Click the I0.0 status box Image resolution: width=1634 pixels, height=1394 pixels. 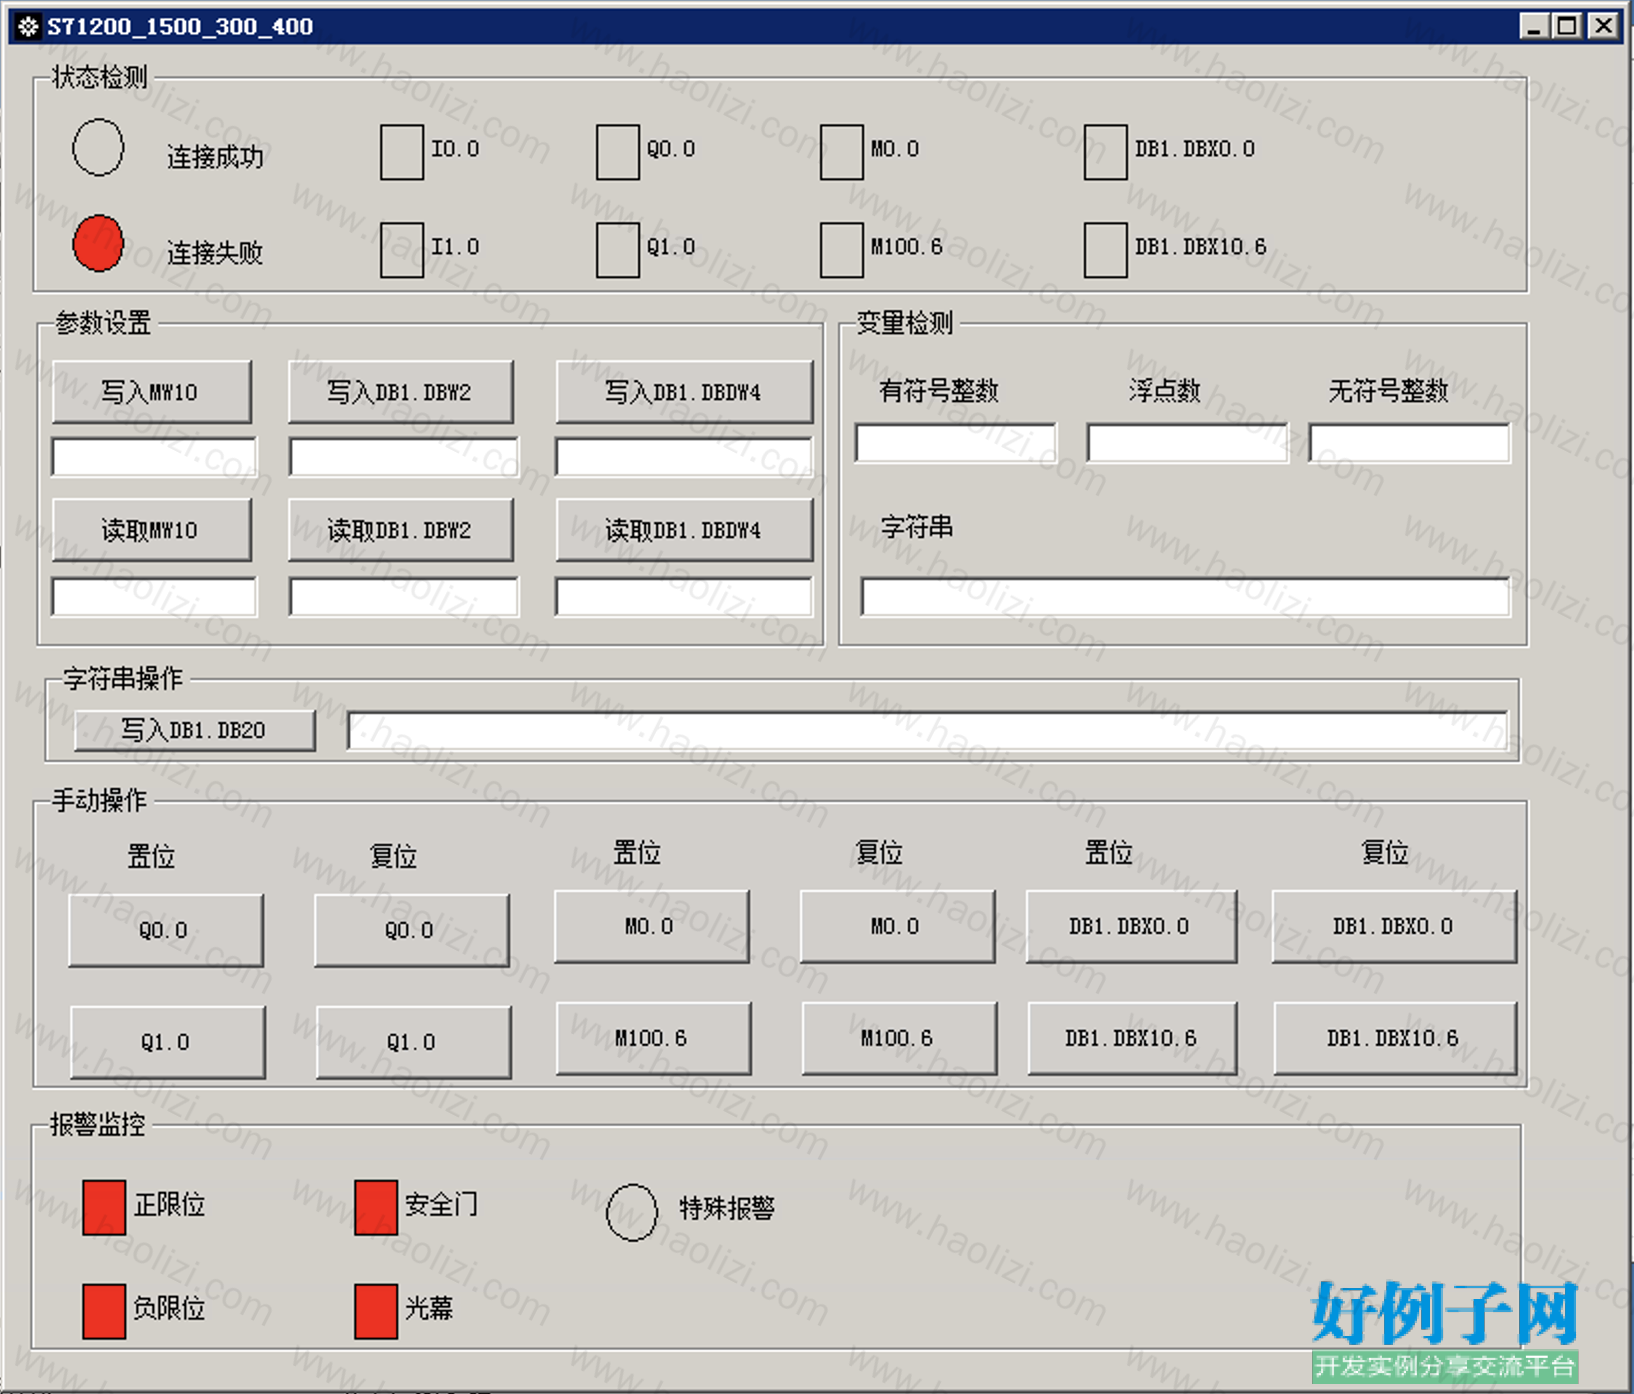click(x=402, y=152)
